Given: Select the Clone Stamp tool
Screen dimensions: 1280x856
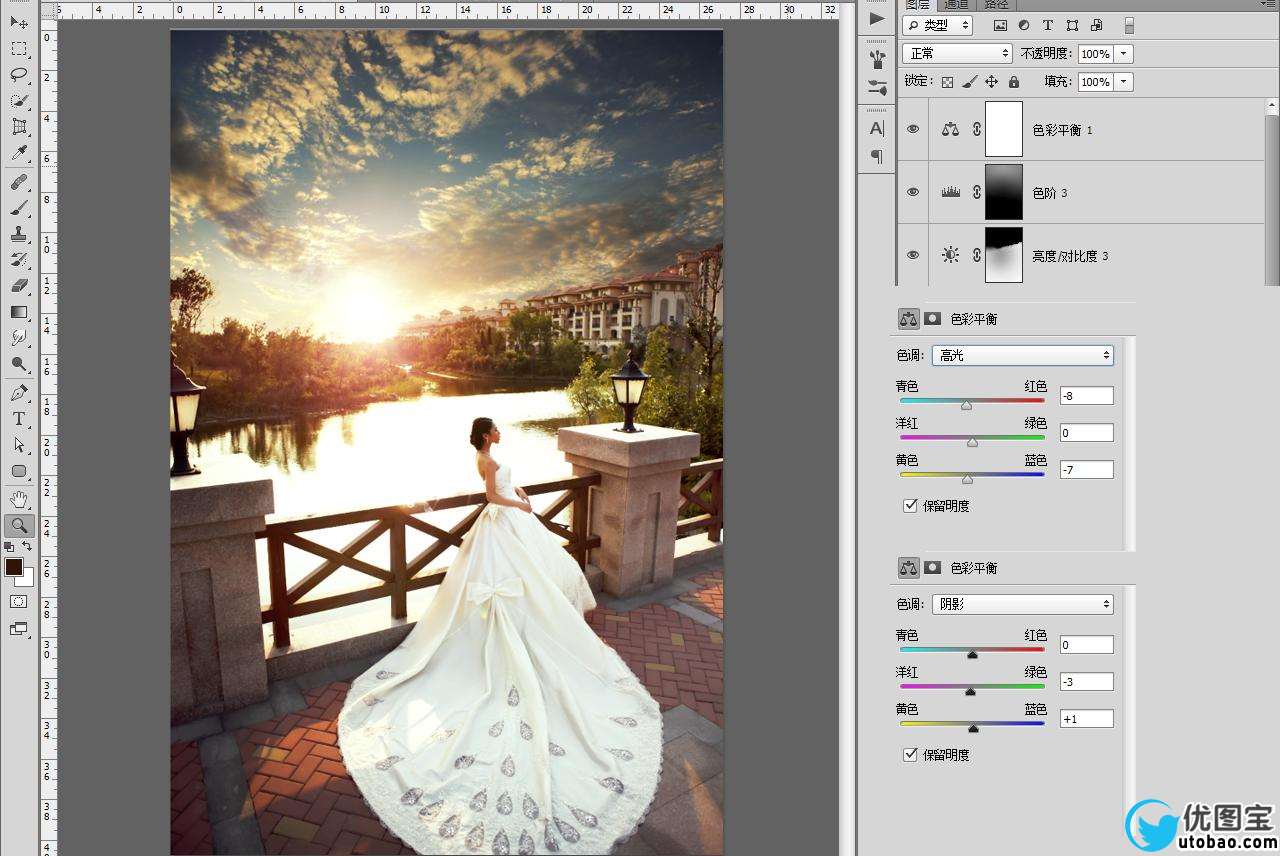Looking at the screenshot, I should pyautogui.click(x=19, y=234).
